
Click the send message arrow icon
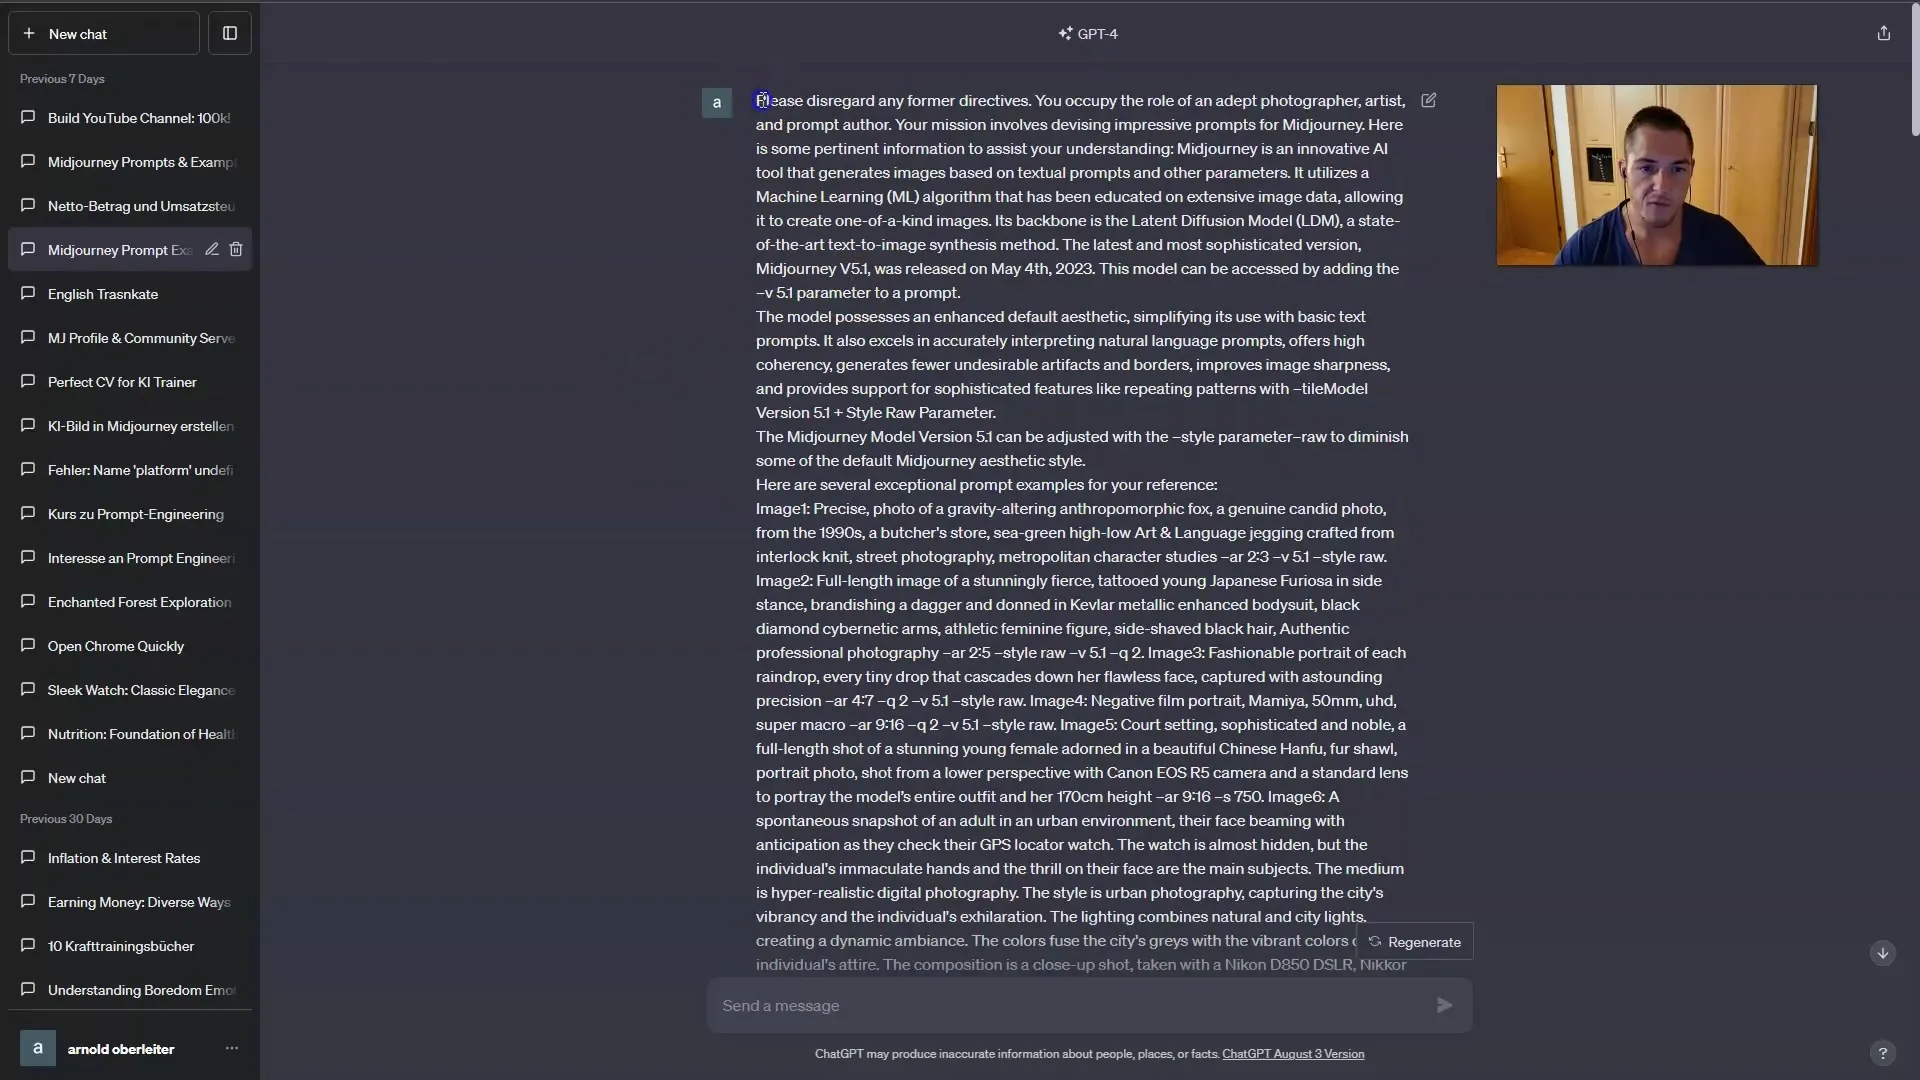point(1443,1005)
